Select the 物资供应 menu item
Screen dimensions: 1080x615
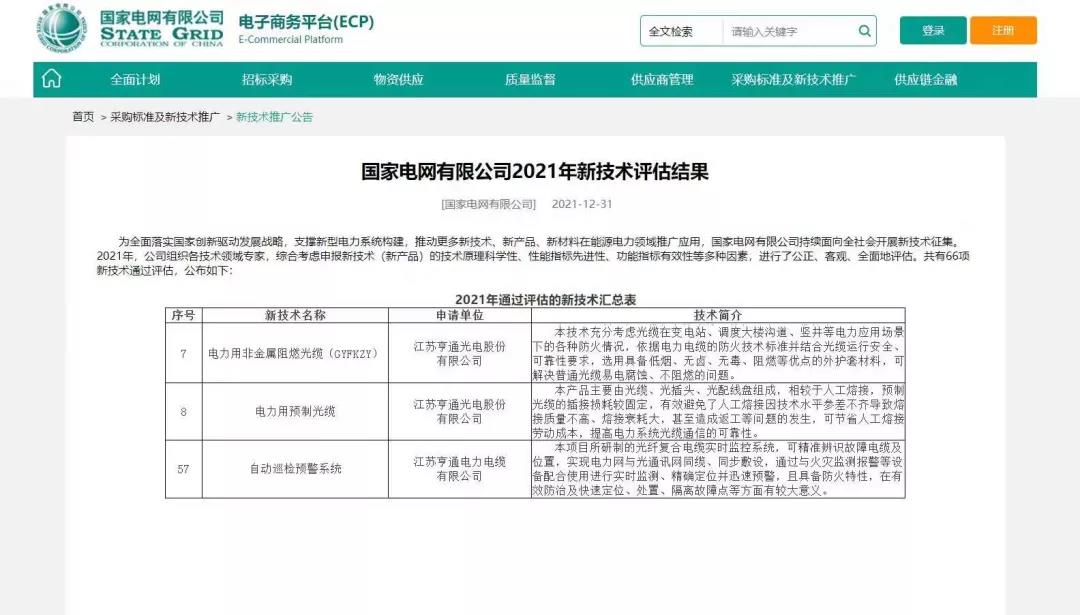399,80
